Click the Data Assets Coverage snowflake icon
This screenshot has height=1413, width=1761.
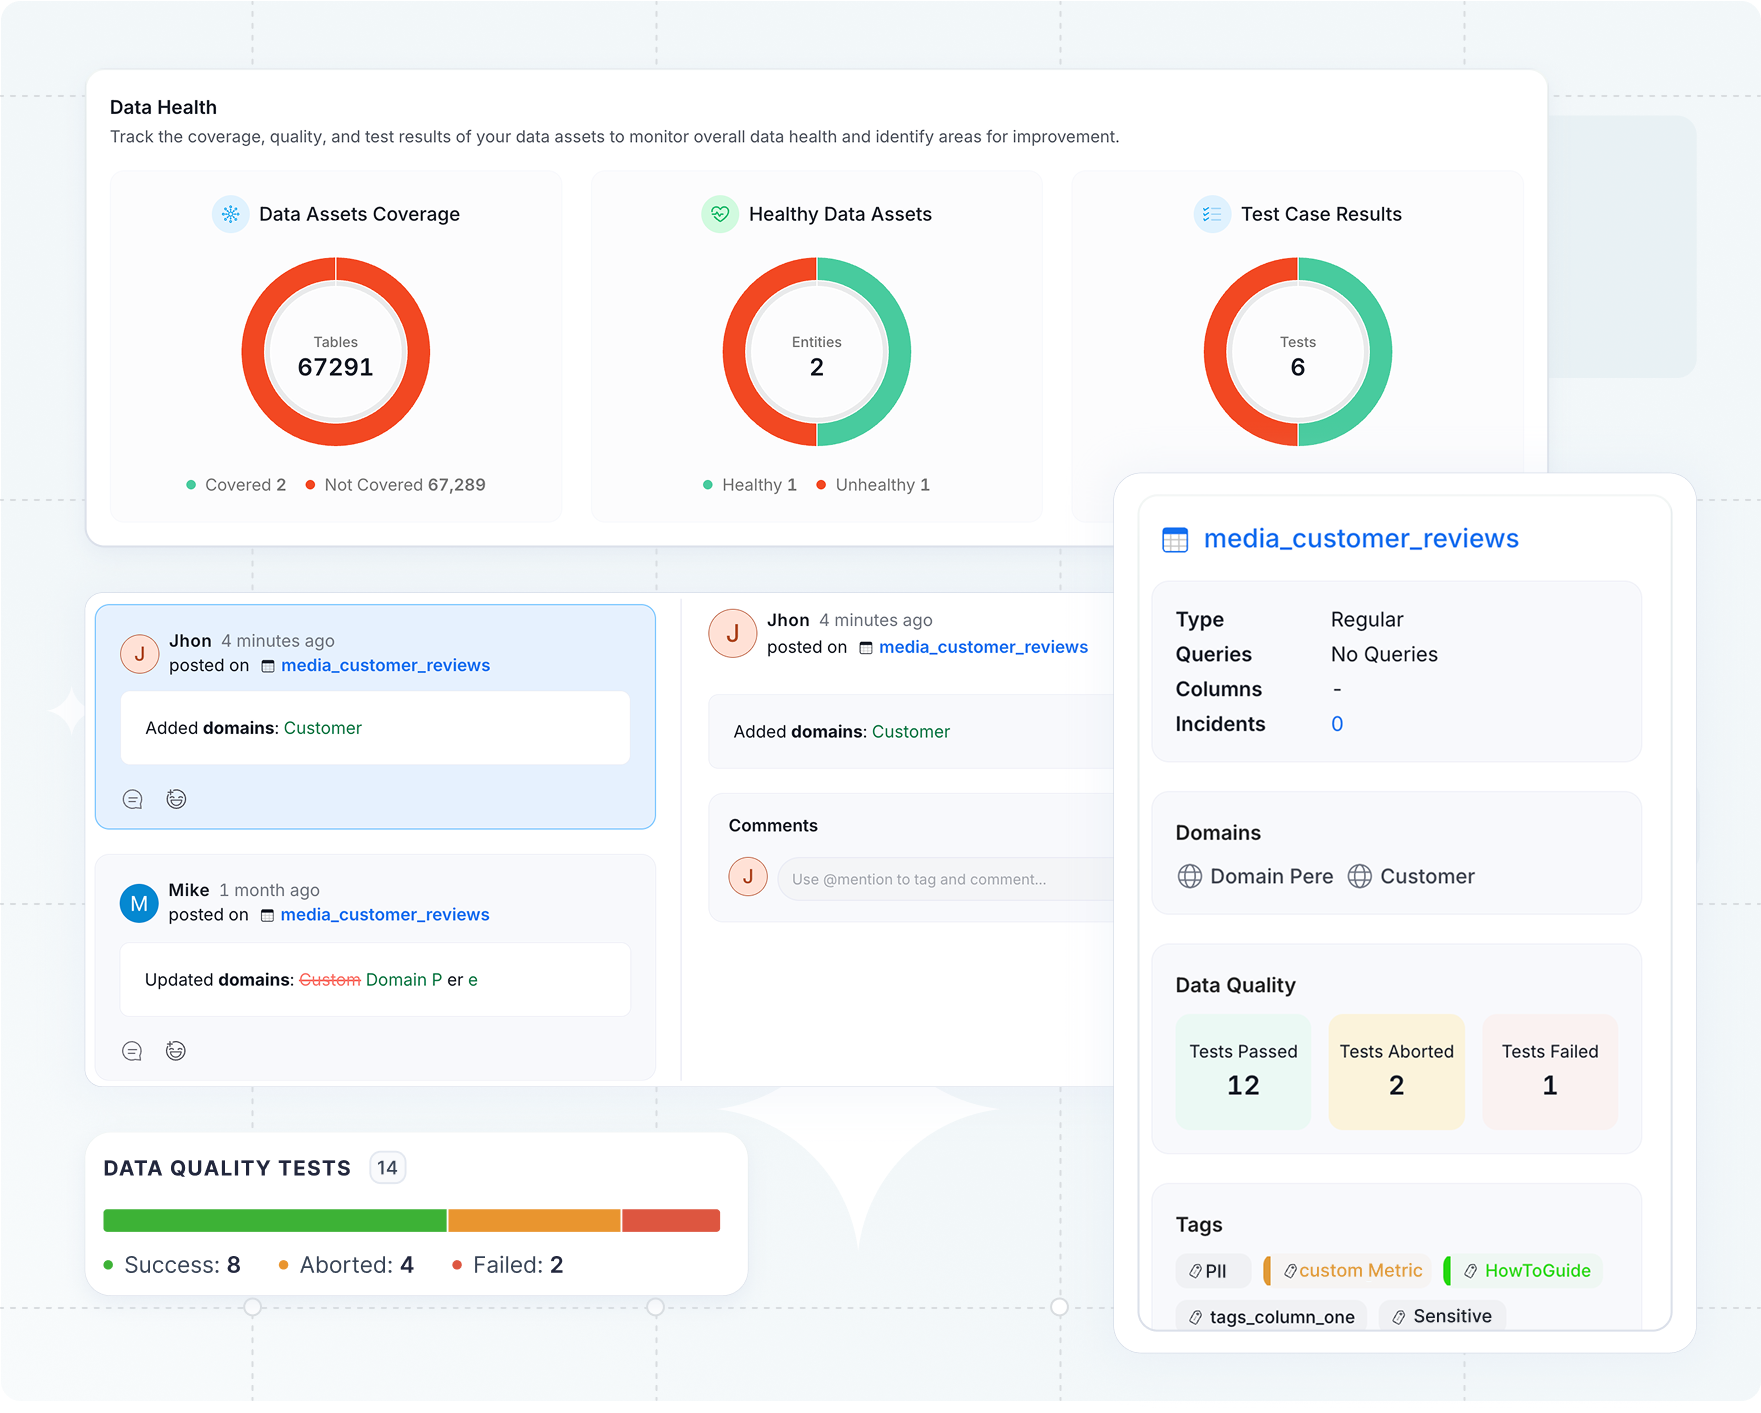coord(231,215)
